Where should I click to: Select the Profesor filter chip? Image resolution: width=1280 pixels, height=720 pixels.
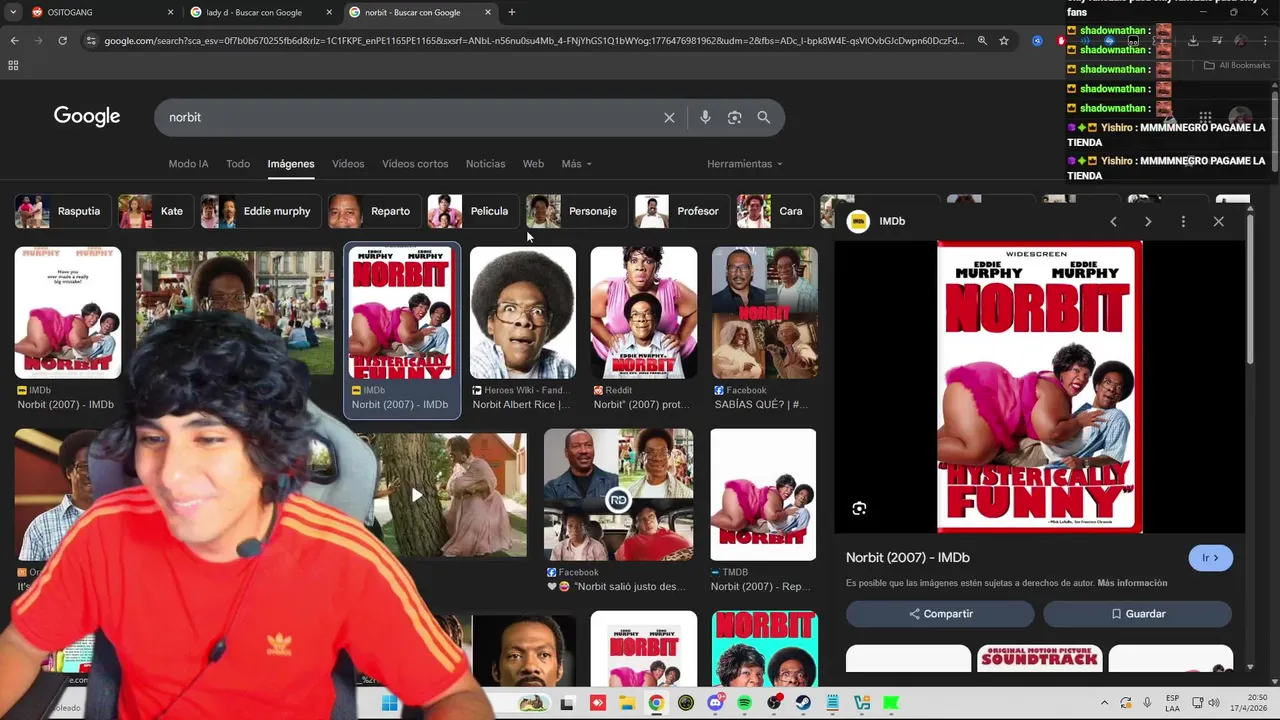(680, 211)
